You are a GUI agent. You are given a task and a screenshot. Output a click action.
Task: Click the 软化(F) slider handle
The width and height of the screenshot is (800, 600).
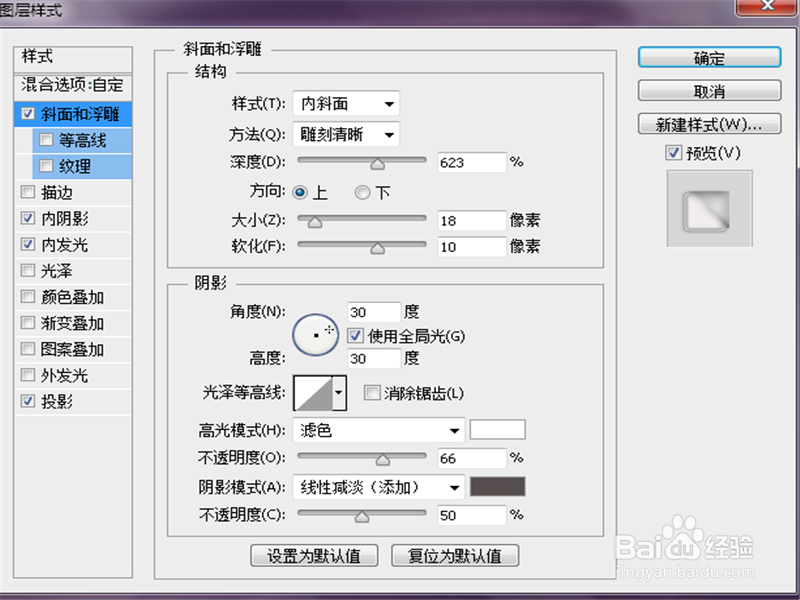378,248
